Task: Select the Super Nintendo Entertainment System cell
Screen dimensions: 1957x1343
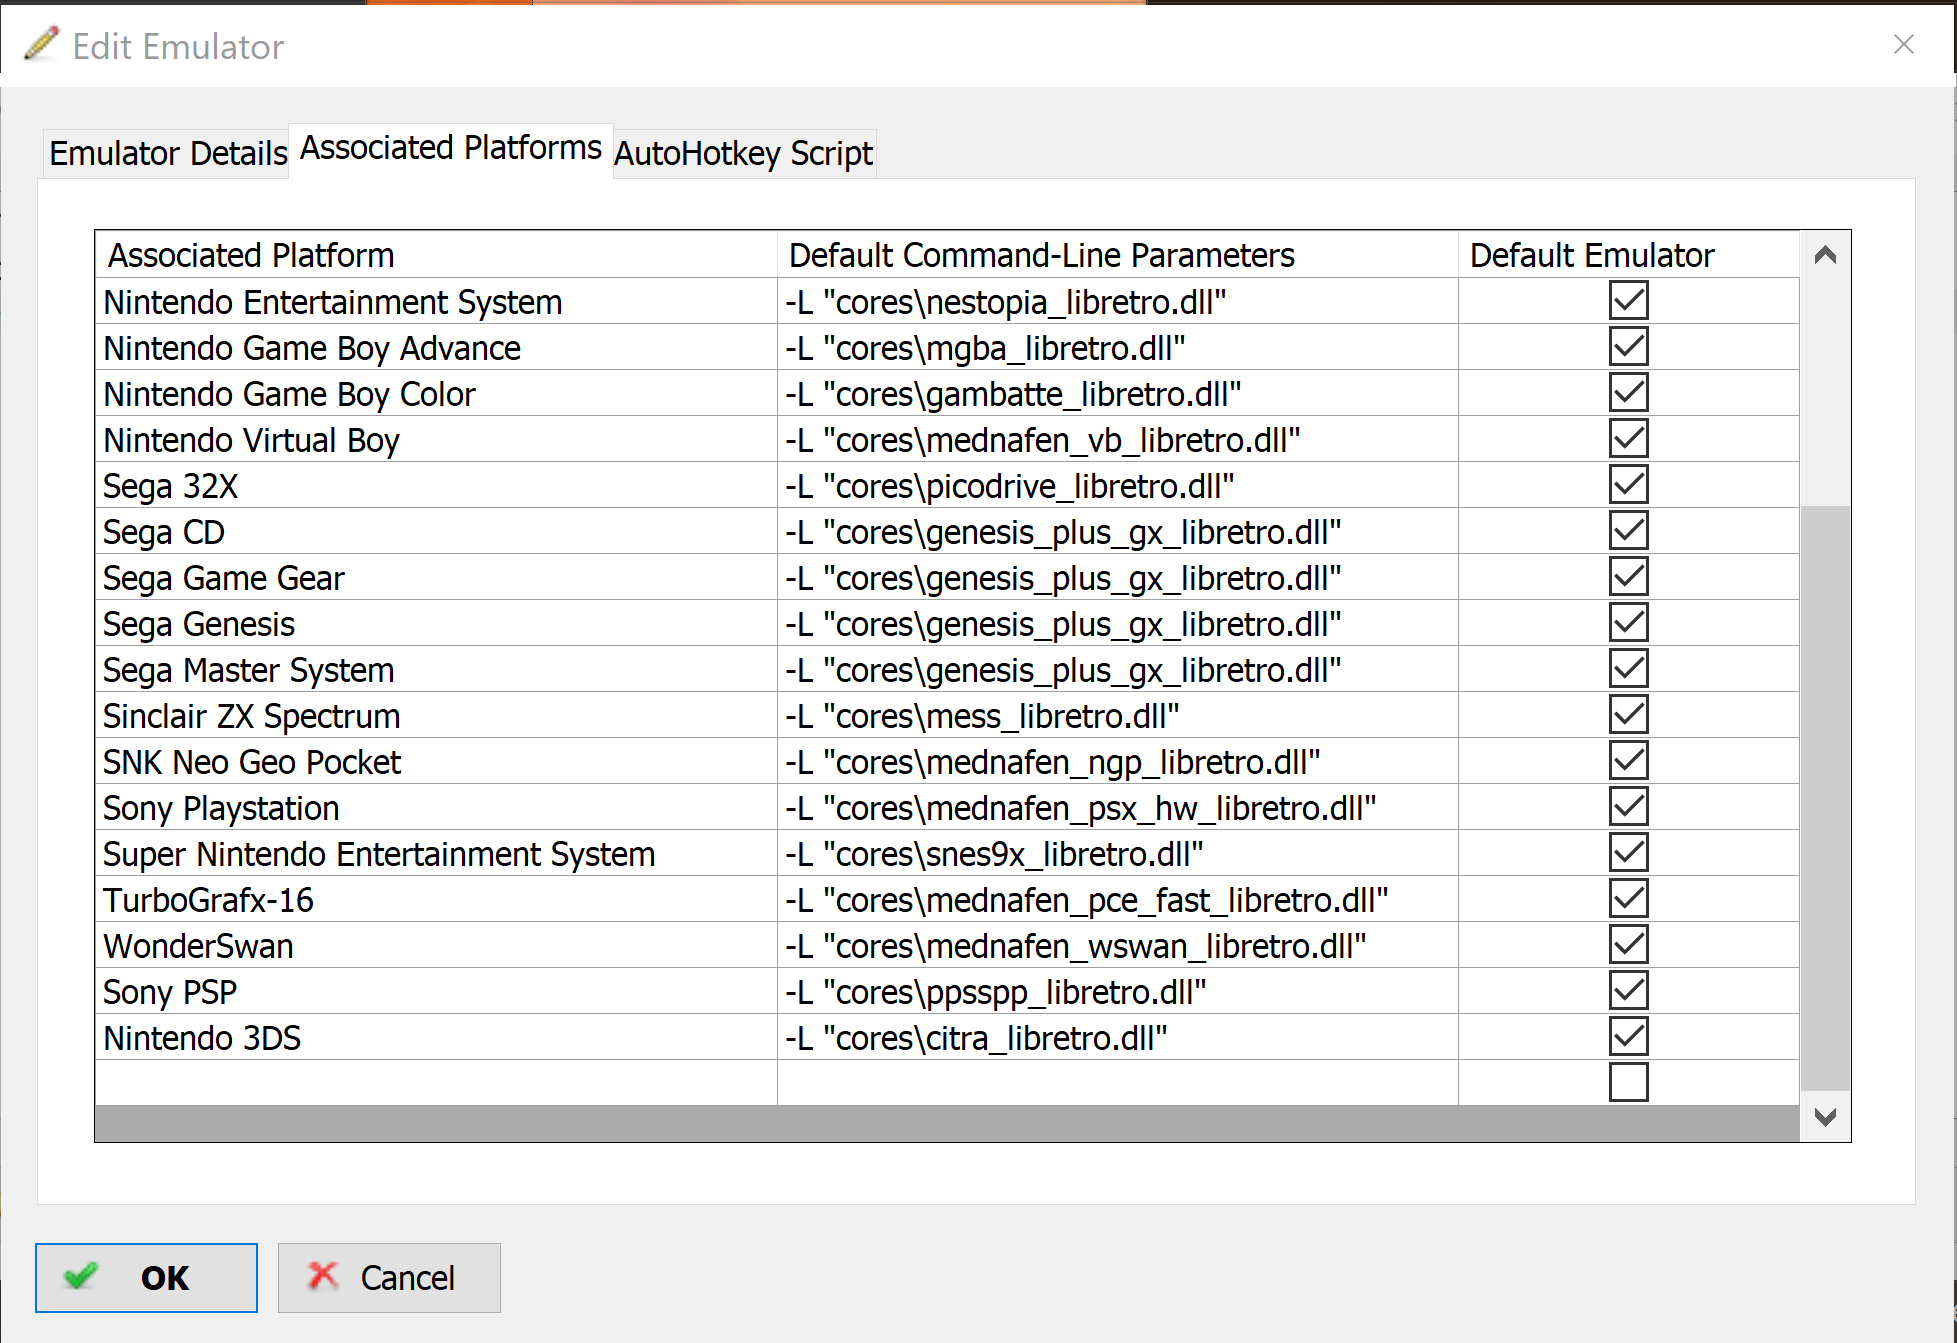Action: pyautogui.click(x=436, y=853)
